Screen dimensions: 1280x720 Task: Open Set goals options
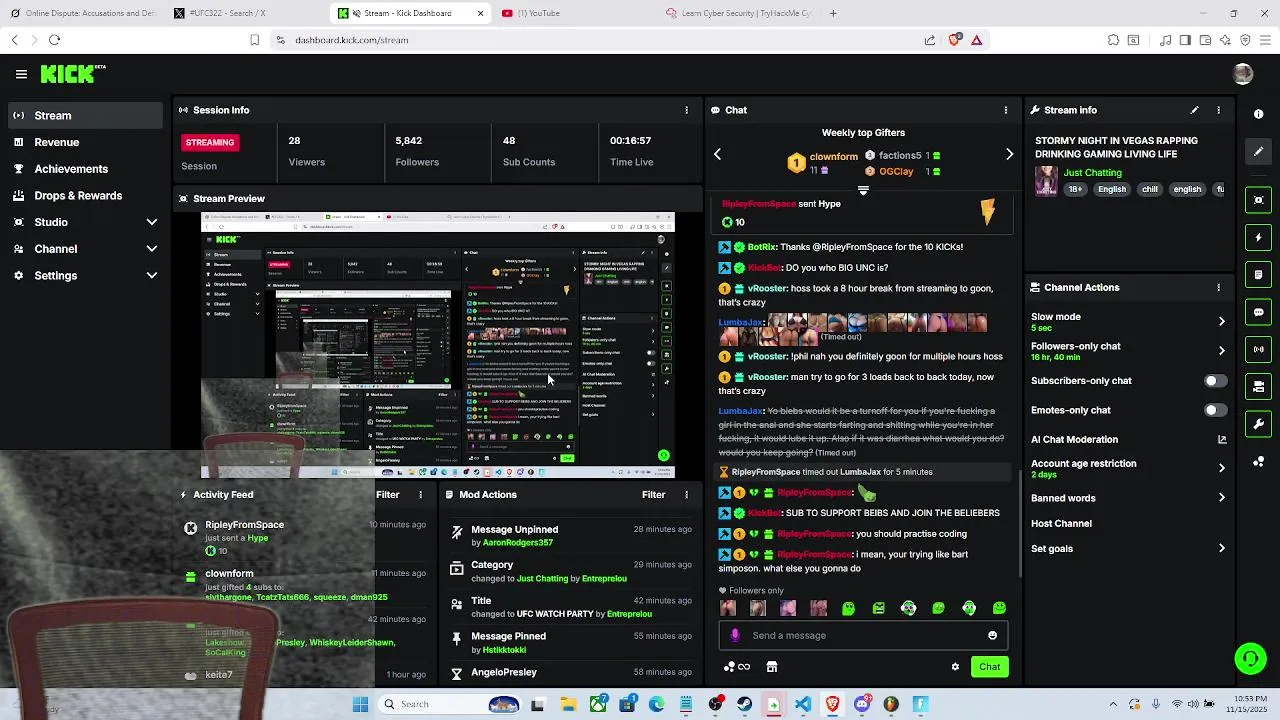[1221, 548]
